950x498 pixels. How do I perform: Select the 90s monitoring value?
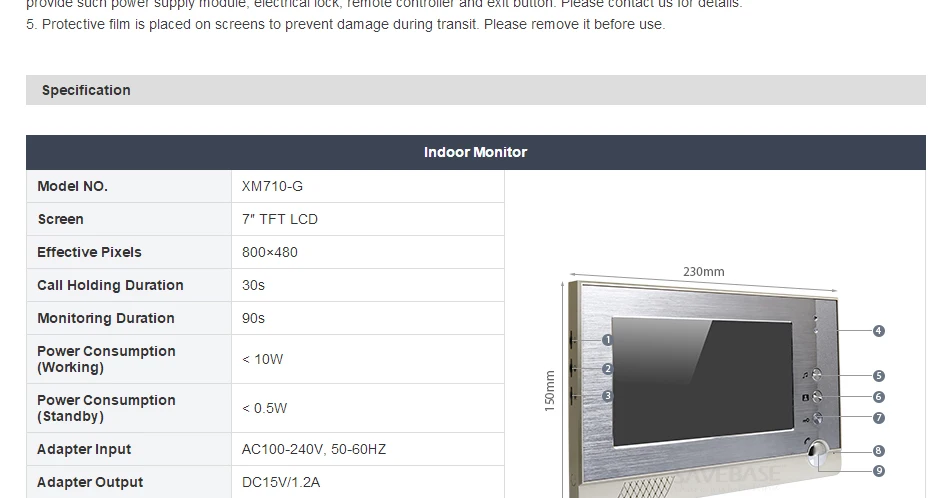[x=253, y=318]
